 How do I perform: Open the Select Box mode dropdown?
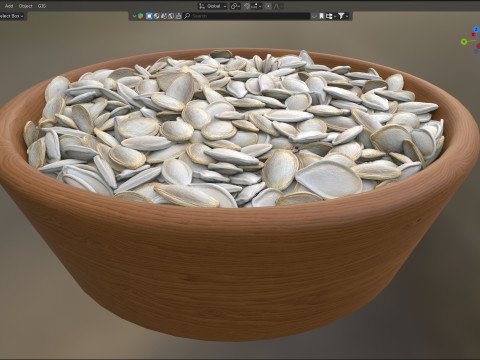(x=12, y=16)
